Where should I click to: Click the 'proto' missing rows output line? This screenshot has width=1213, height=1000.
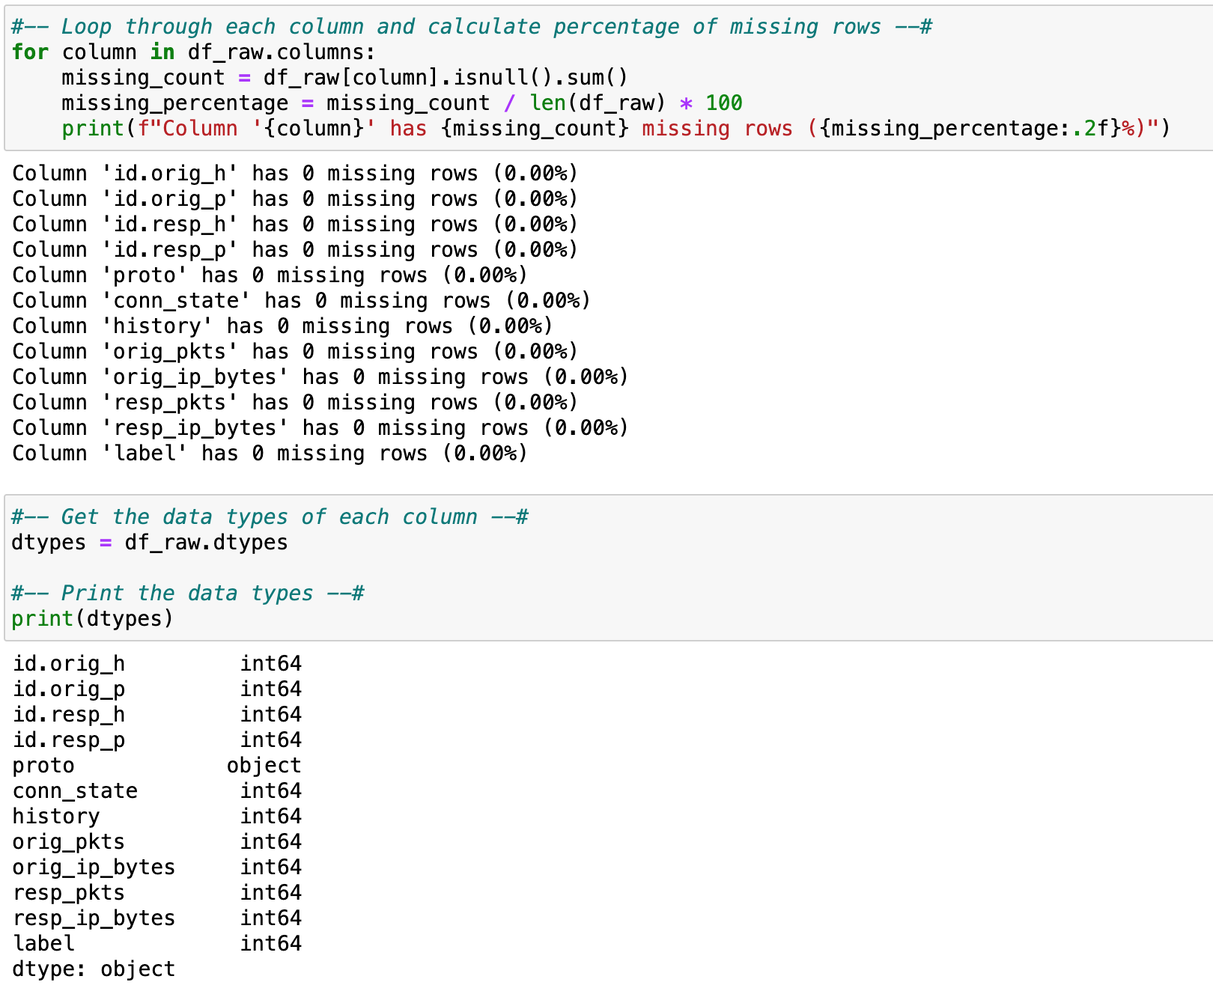pos(269,275)
